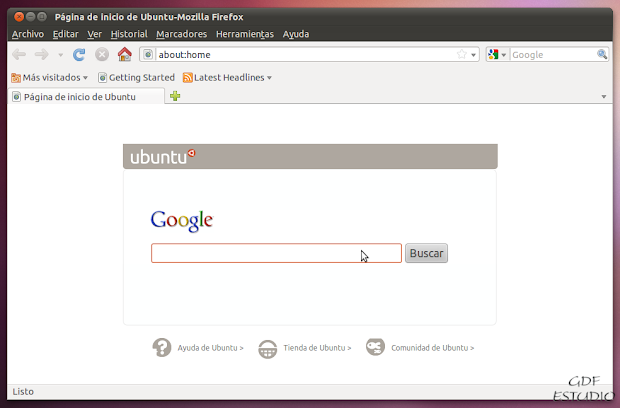Click the Listo status bar text

tap(23, 391)
